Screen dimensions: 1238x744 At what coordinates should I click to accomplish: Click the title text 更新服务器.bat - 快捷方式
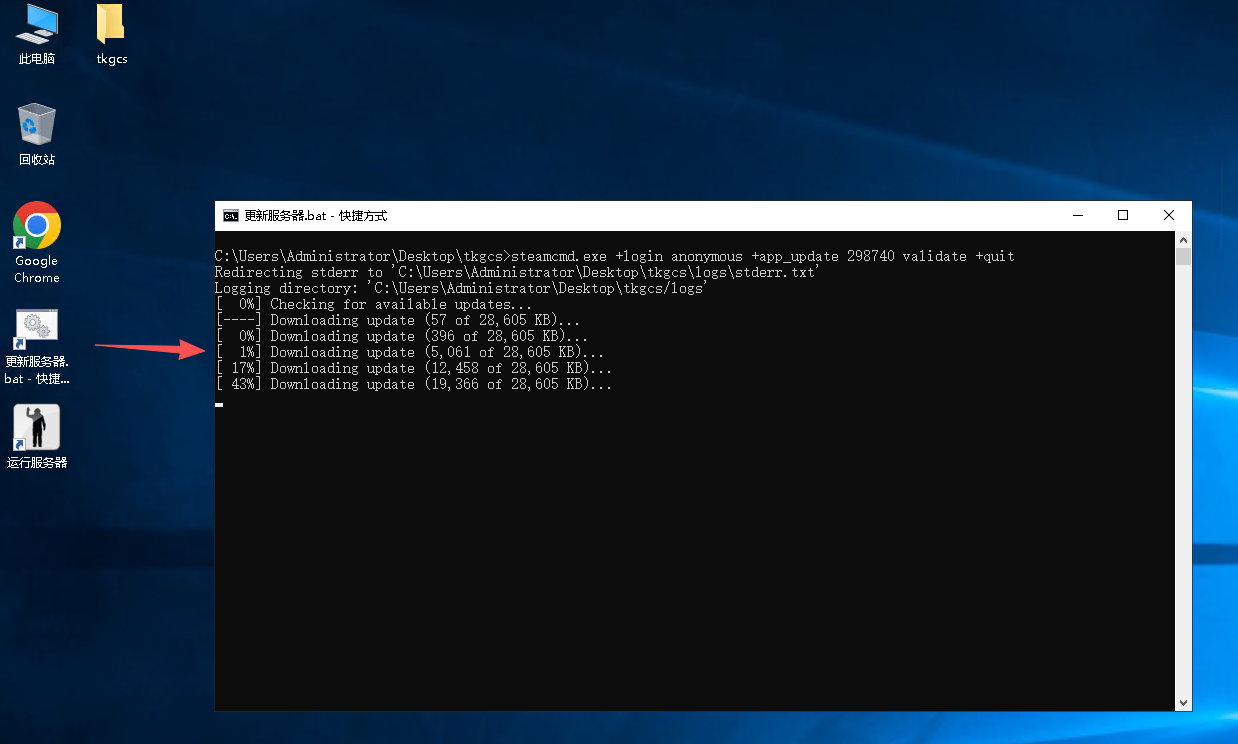pyautogui.click(x=315, y=216)
